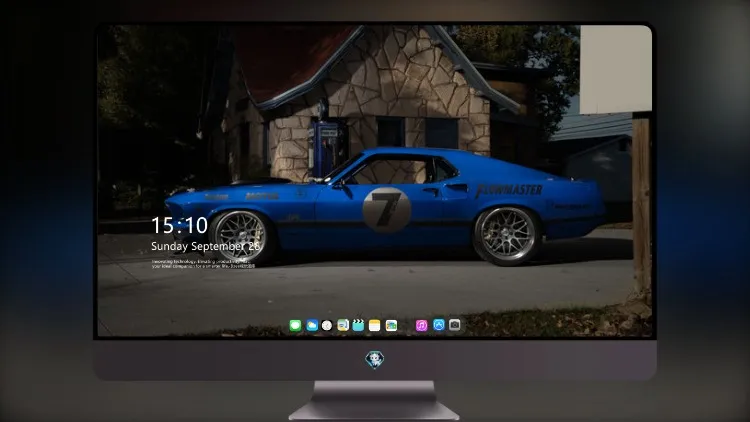Click the white signboard on the desktop wallpaper

616,70
